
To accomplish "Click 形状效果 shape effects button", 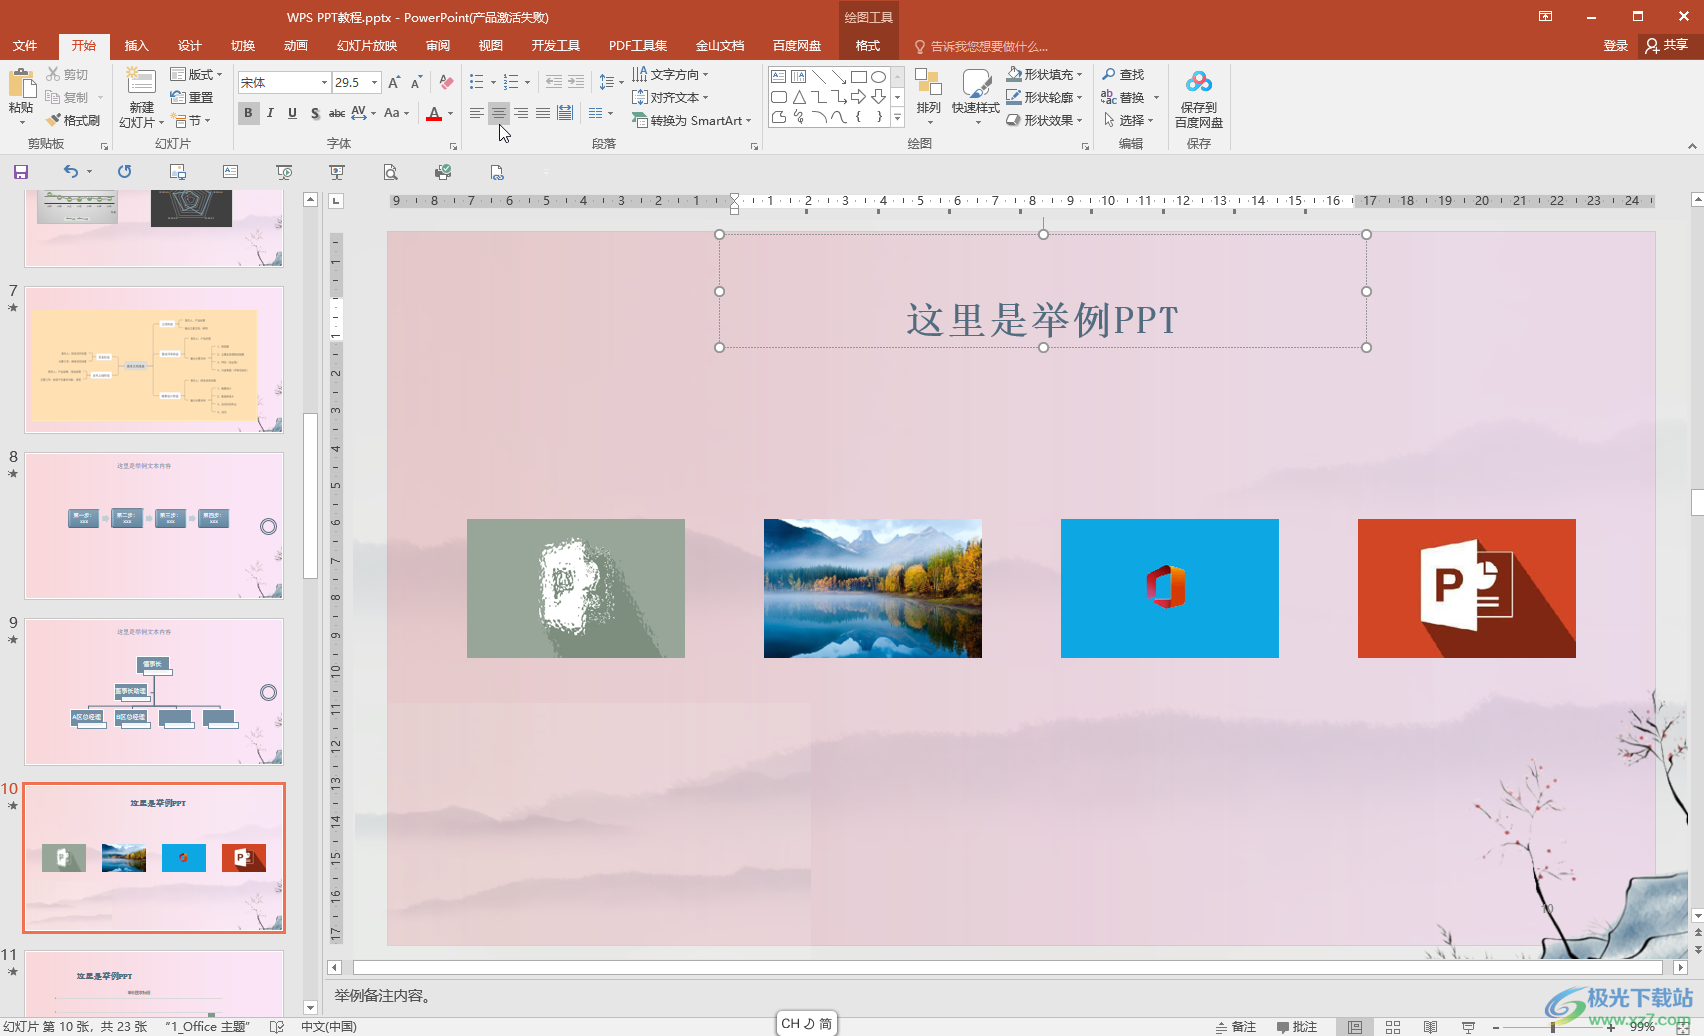I will (x=1044, y=120).
